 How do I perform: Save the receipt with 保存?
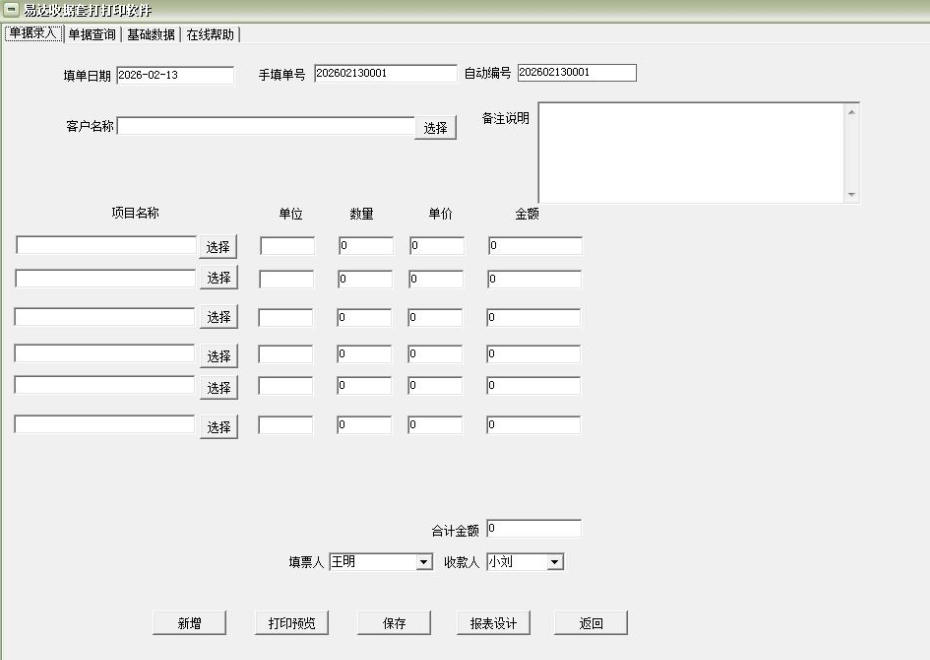394,623
